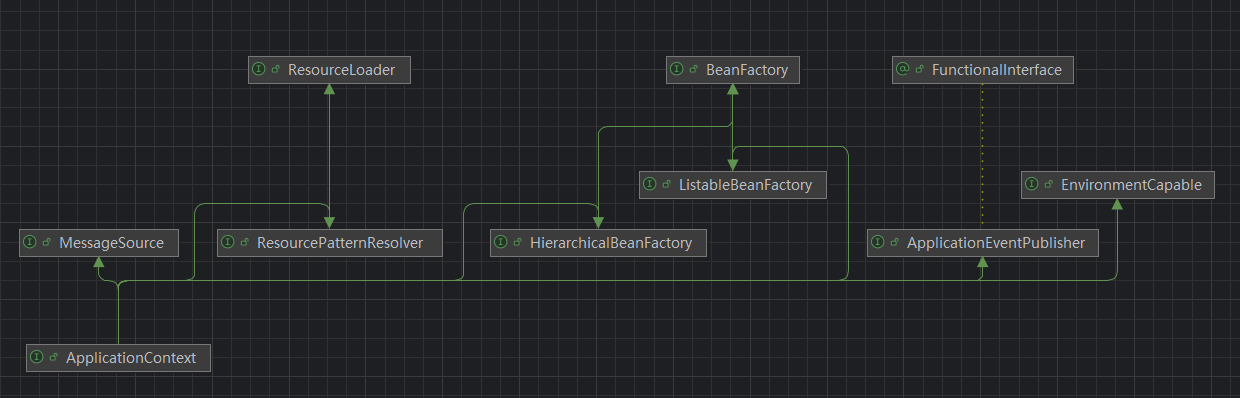Select the ResourcePatternResolver node
This screenshot has height=398, width=1240.
(x=329, y=243)
